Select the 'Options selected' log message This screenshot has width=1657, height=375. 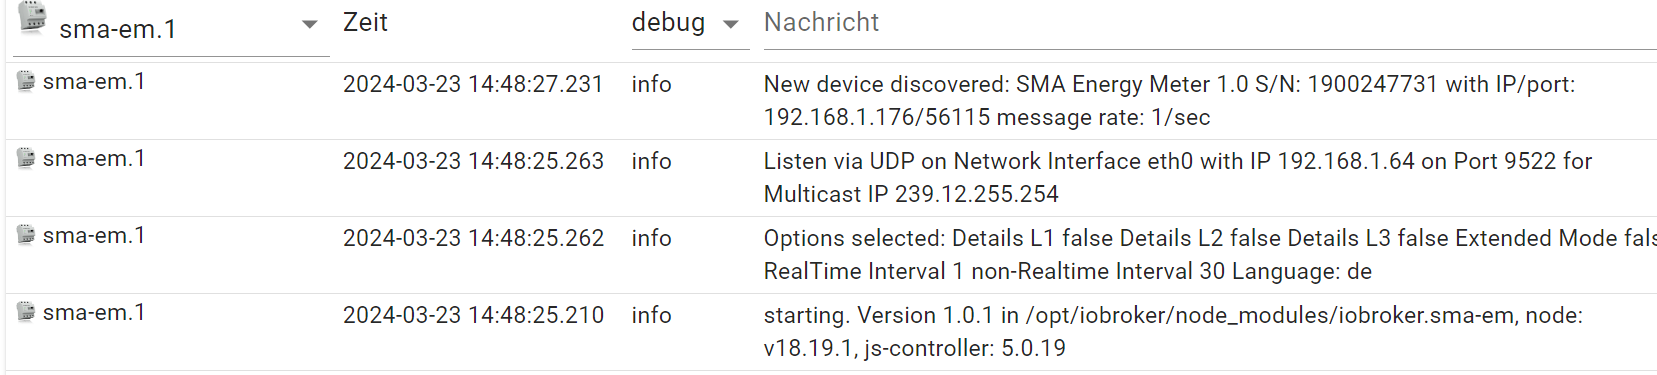pyautogui.click(x=1210, y=254)
